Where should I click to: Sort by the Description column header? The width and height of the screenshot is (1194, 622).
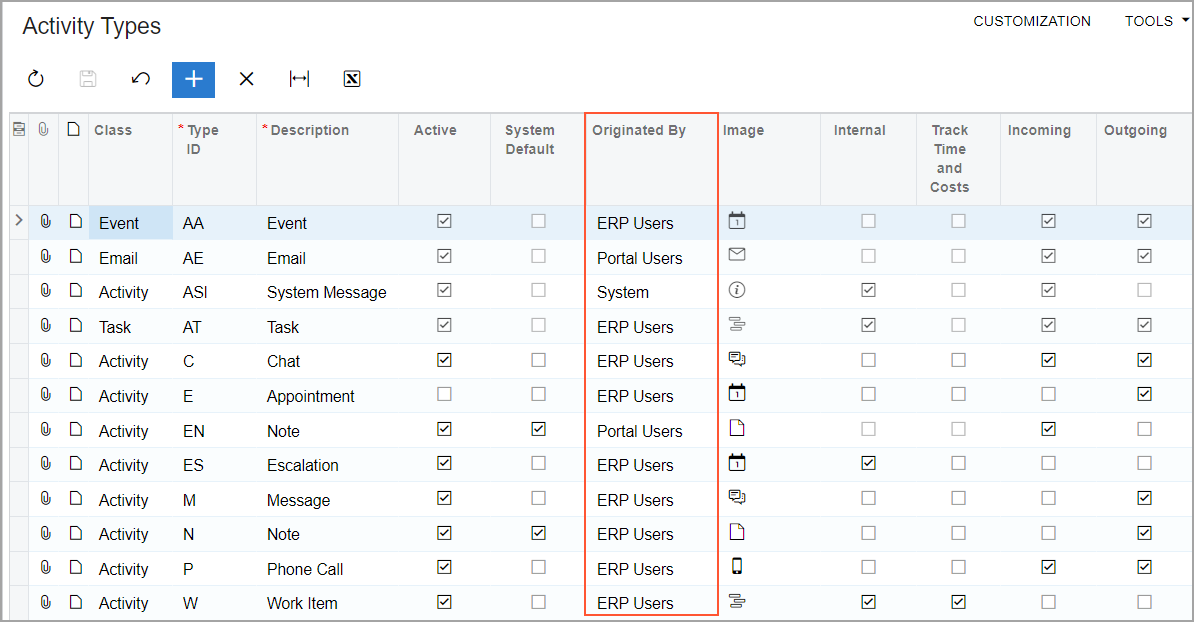[310, 130]
